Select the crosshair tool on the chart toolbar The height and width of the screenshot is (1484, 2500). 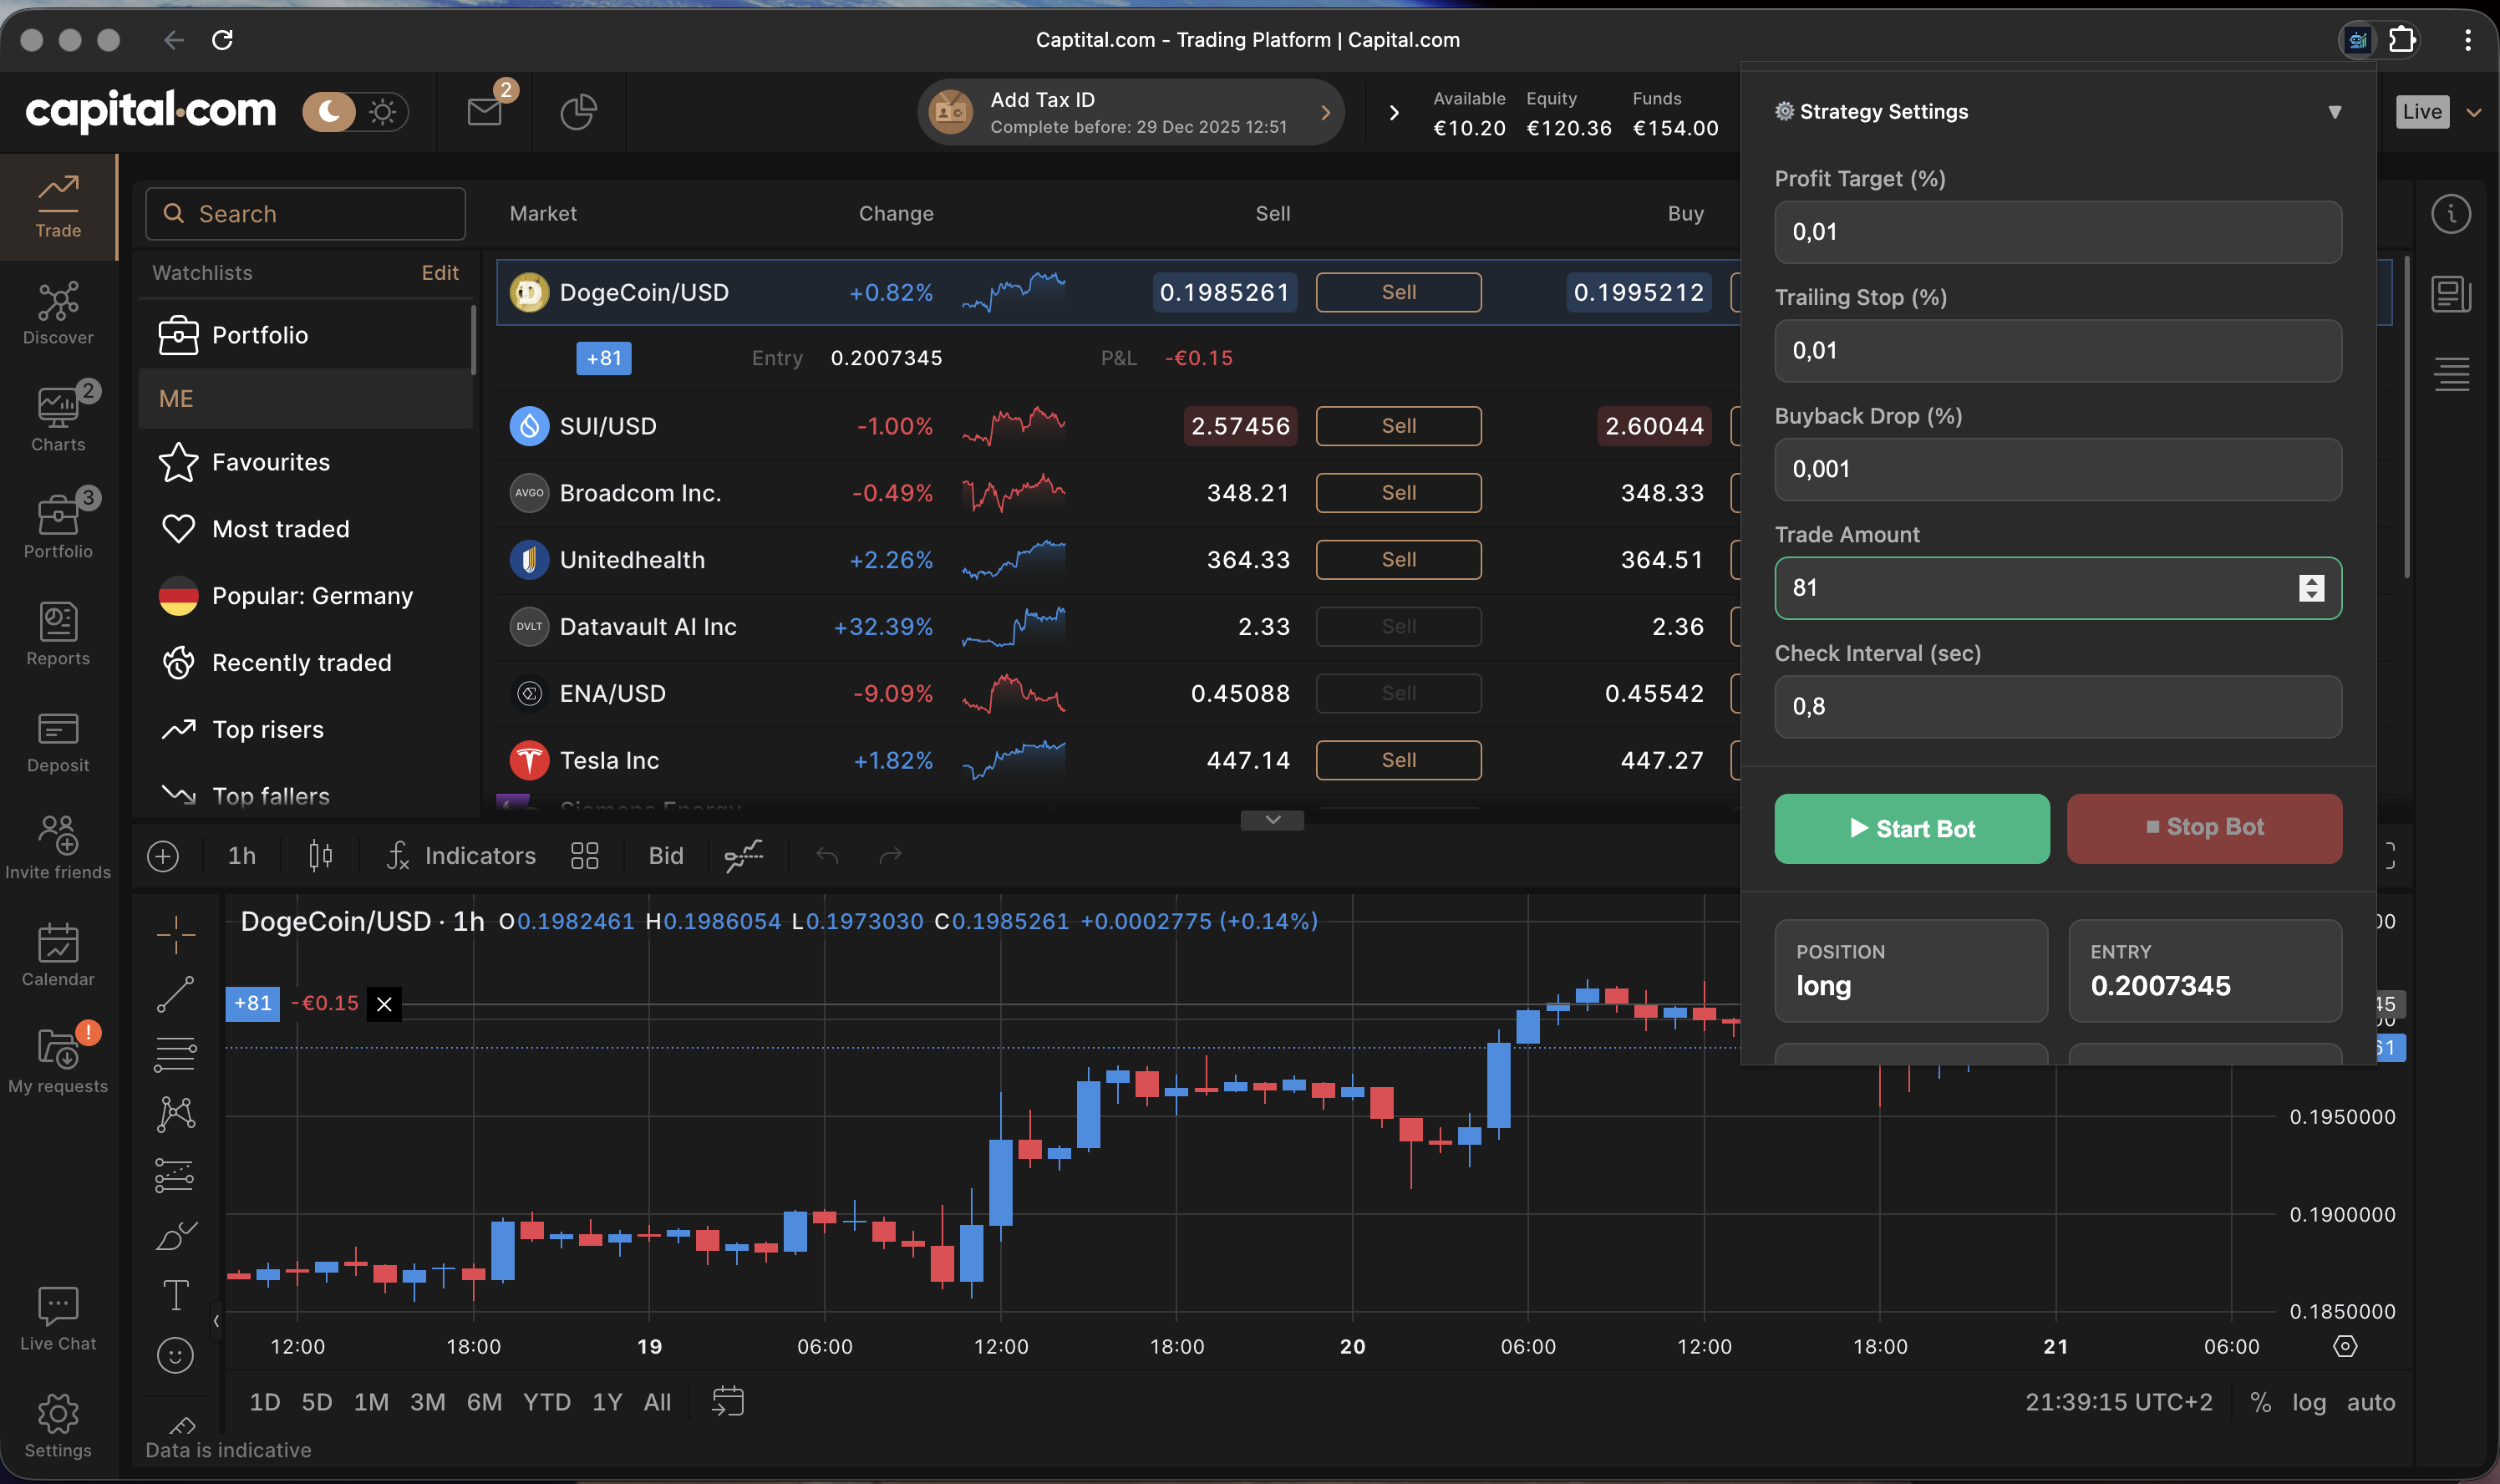pyautogui.click(x=176, y=933)
